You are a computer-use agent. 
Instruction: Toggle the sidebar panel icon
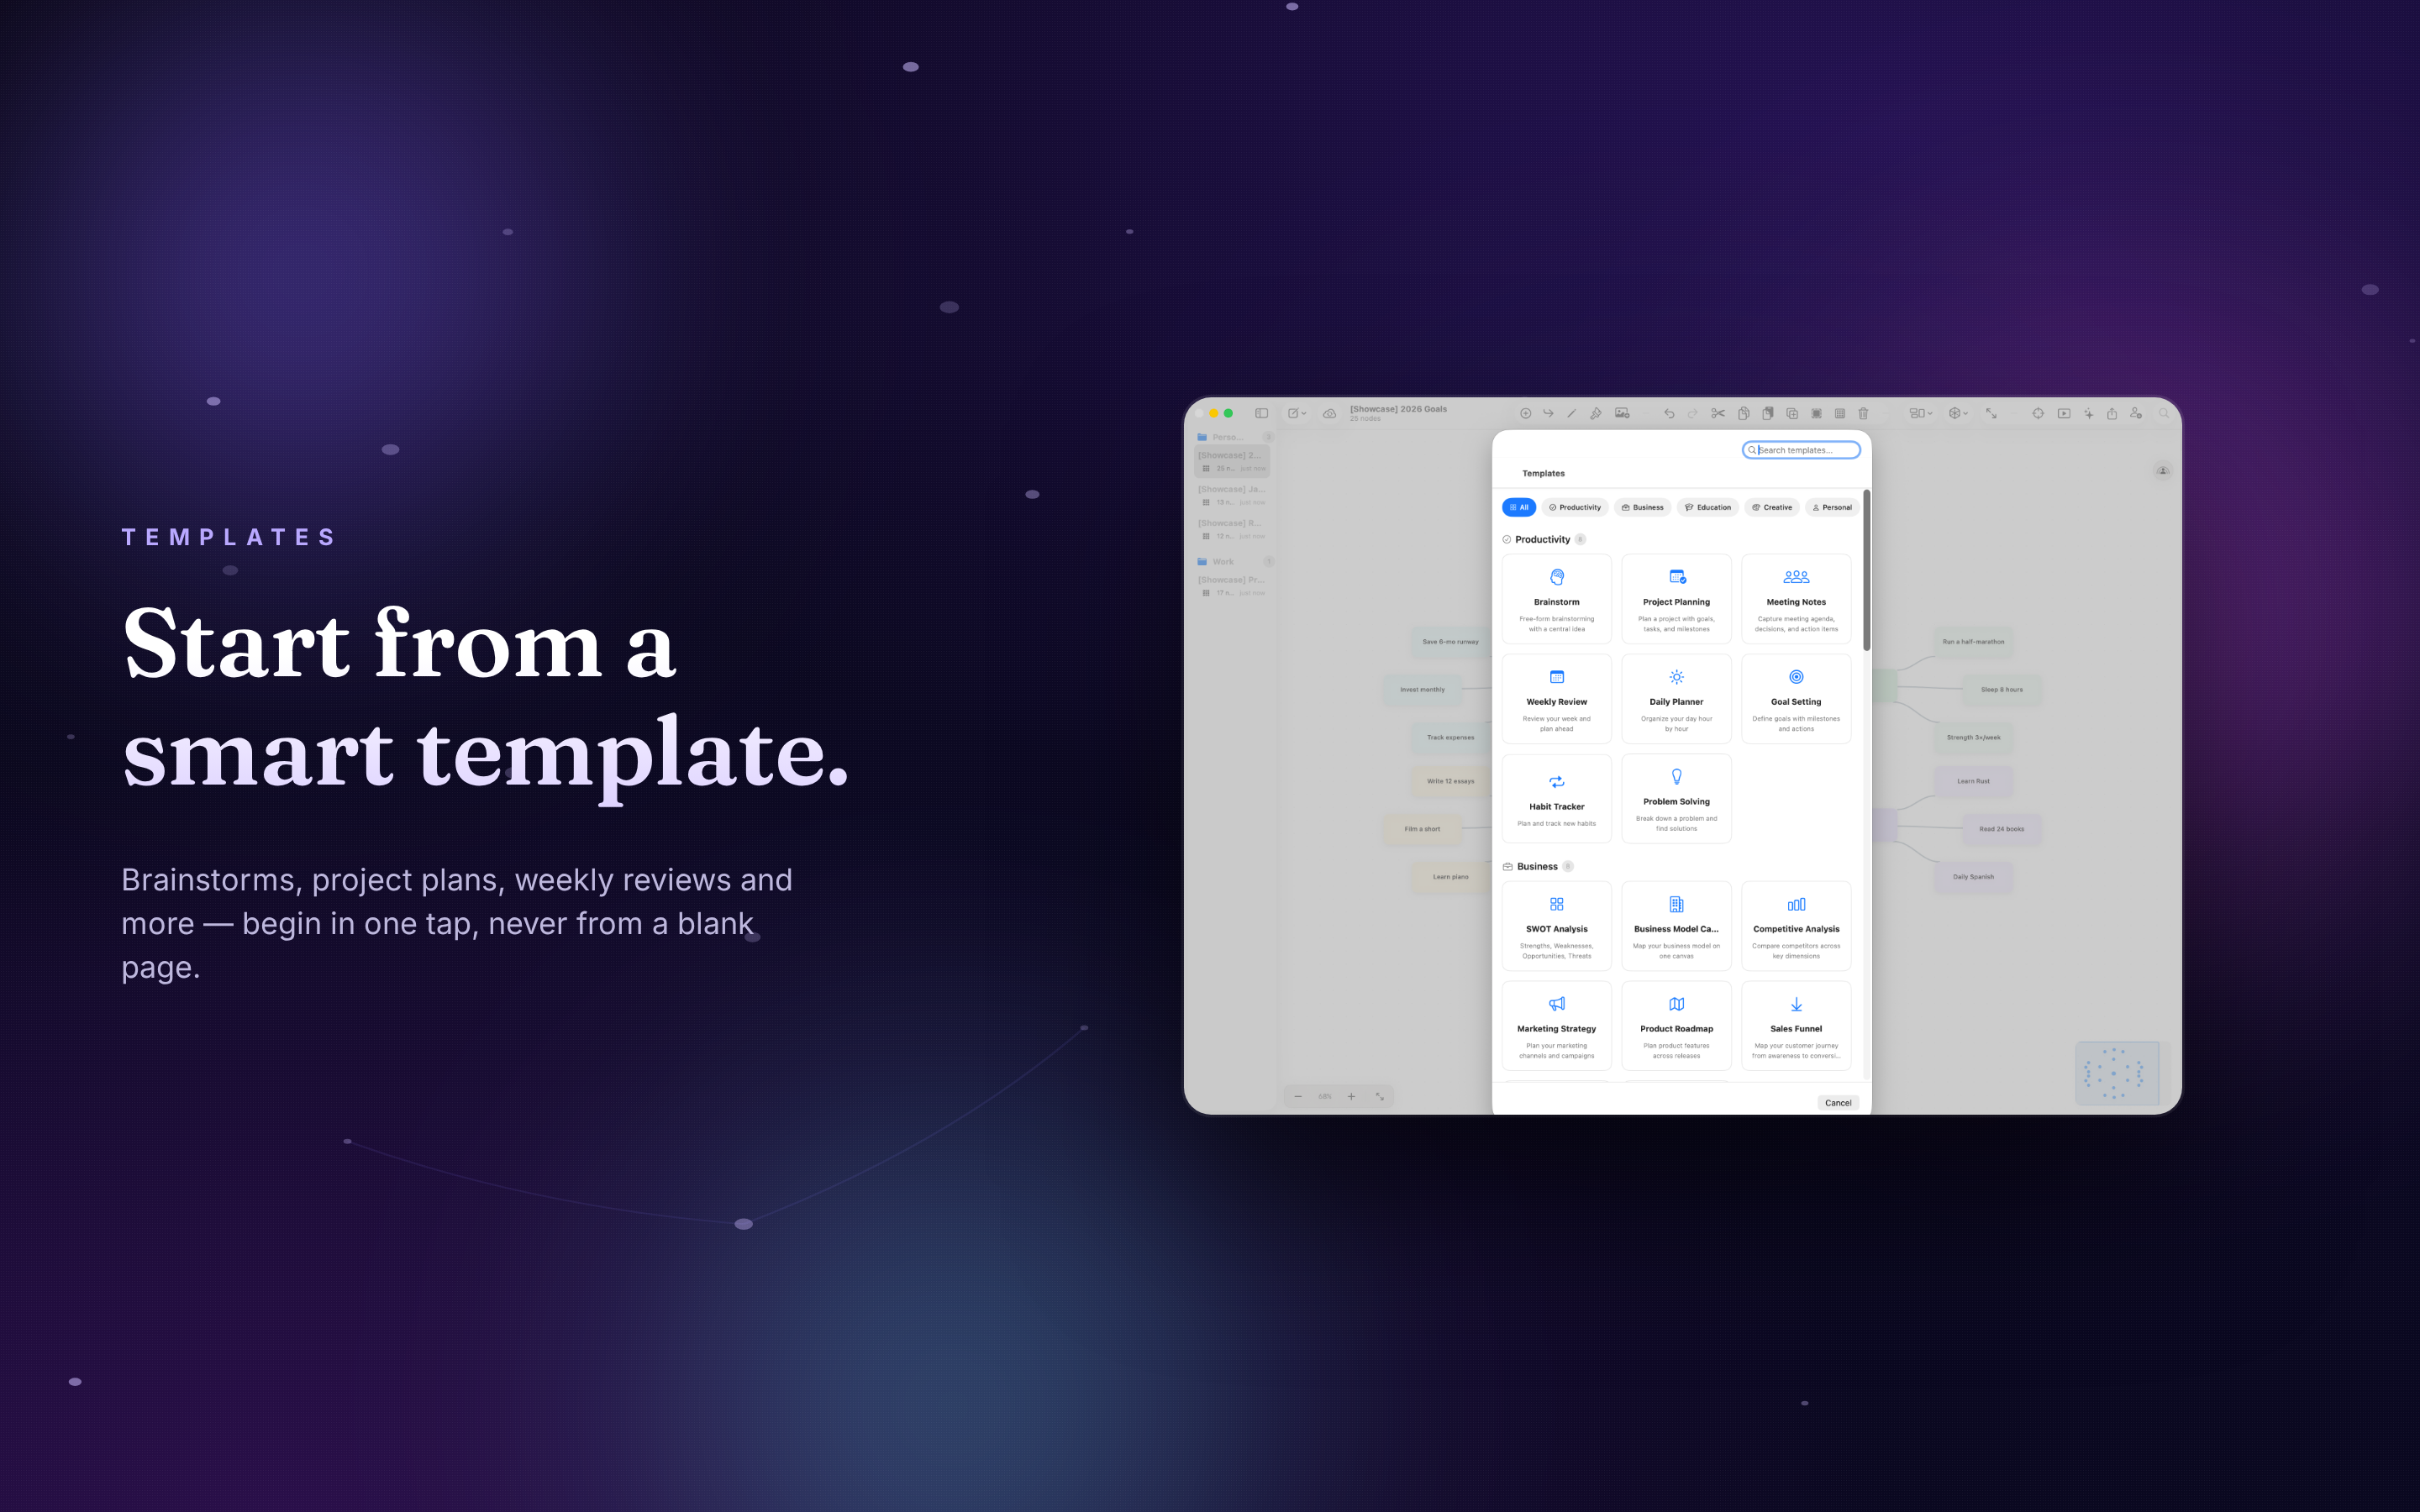click(1261, 413)
